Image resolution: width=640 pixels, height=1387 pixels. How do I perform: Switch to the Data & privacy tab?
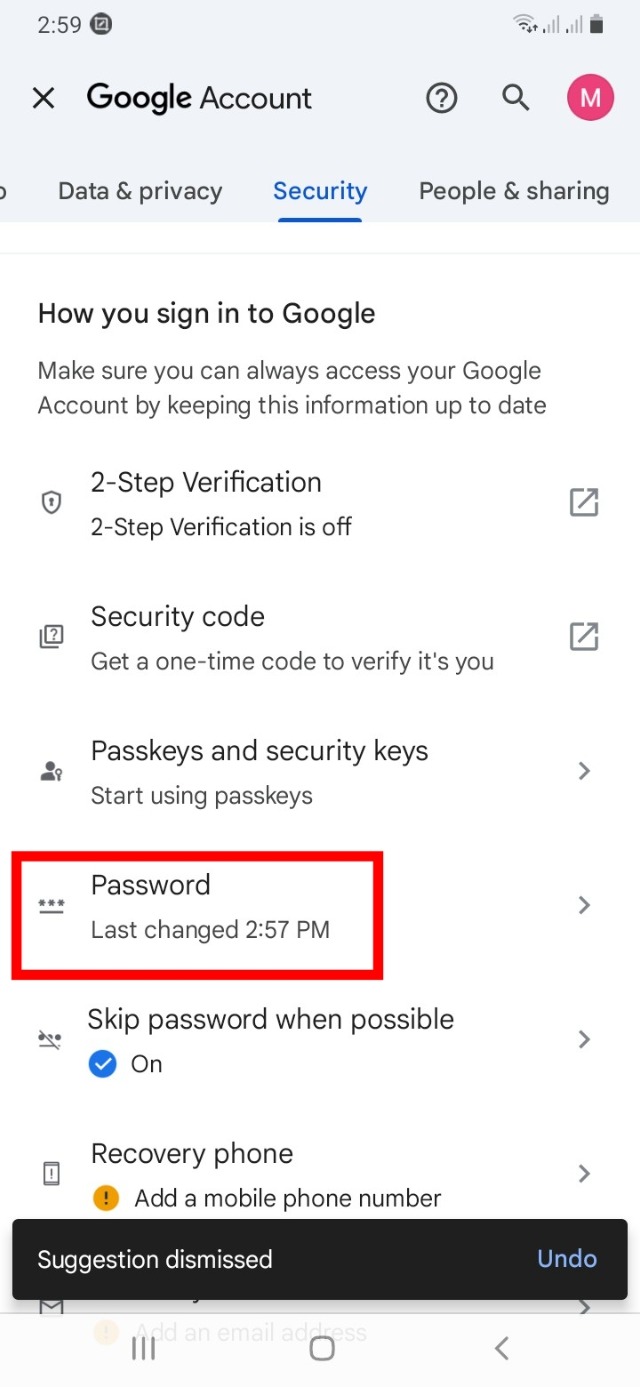click(140, 191)
